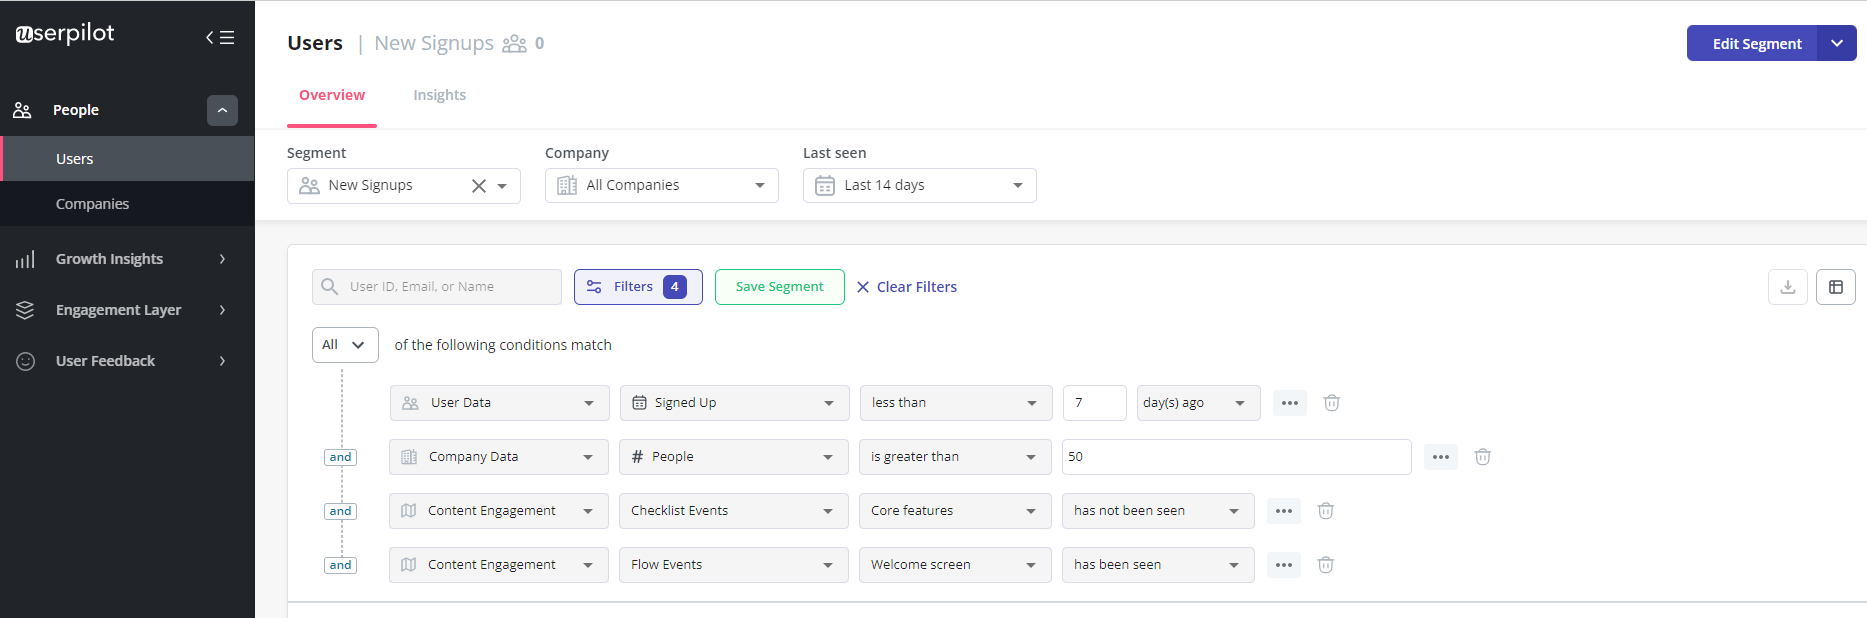The height and width of the screenshot is (618, 1867).
Task: Click the 'and' connector before Flow Events
Action: tap(341, 565)
